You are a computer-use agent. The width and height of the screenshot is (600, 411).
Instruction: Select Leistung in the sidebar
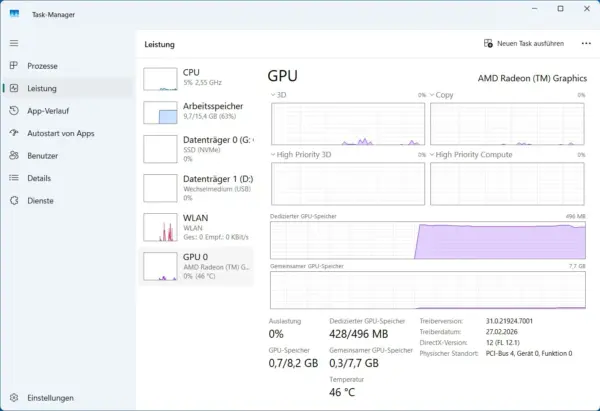pyautogui.click(x=68, y=88)
